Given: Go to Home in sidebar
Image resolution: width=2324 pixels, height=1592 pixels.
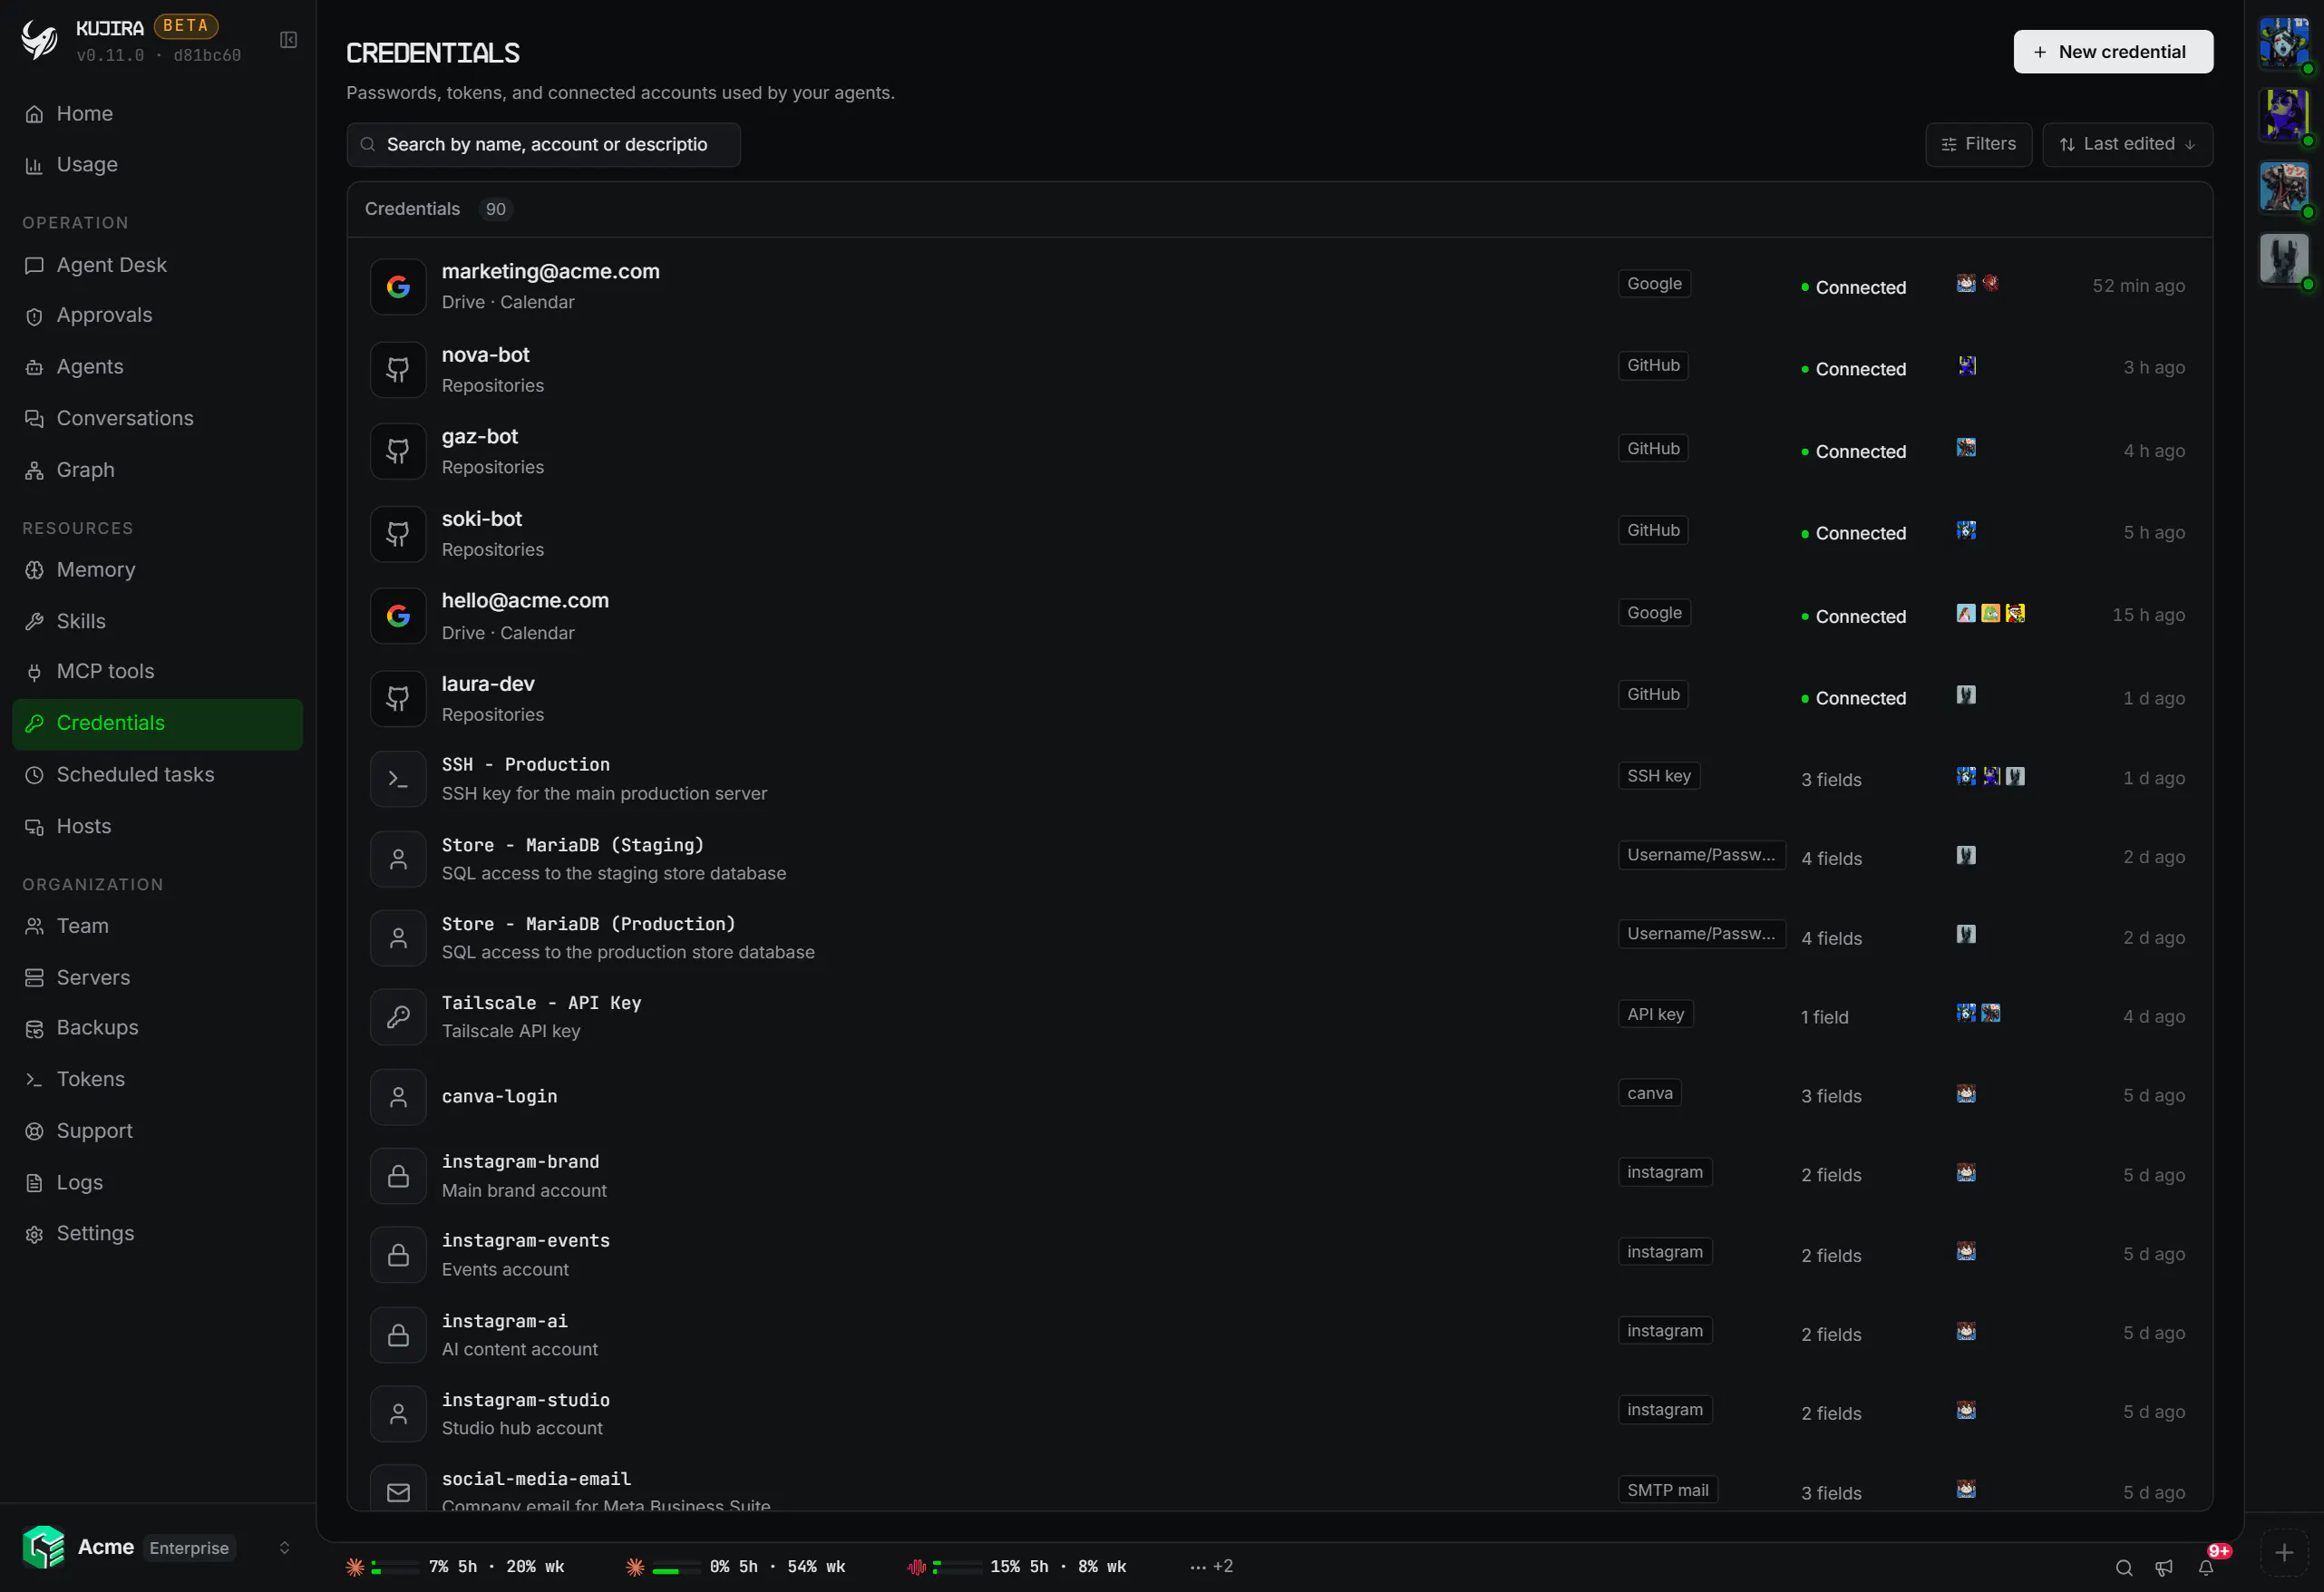Looking at the screenshot, I should point(157,114).
